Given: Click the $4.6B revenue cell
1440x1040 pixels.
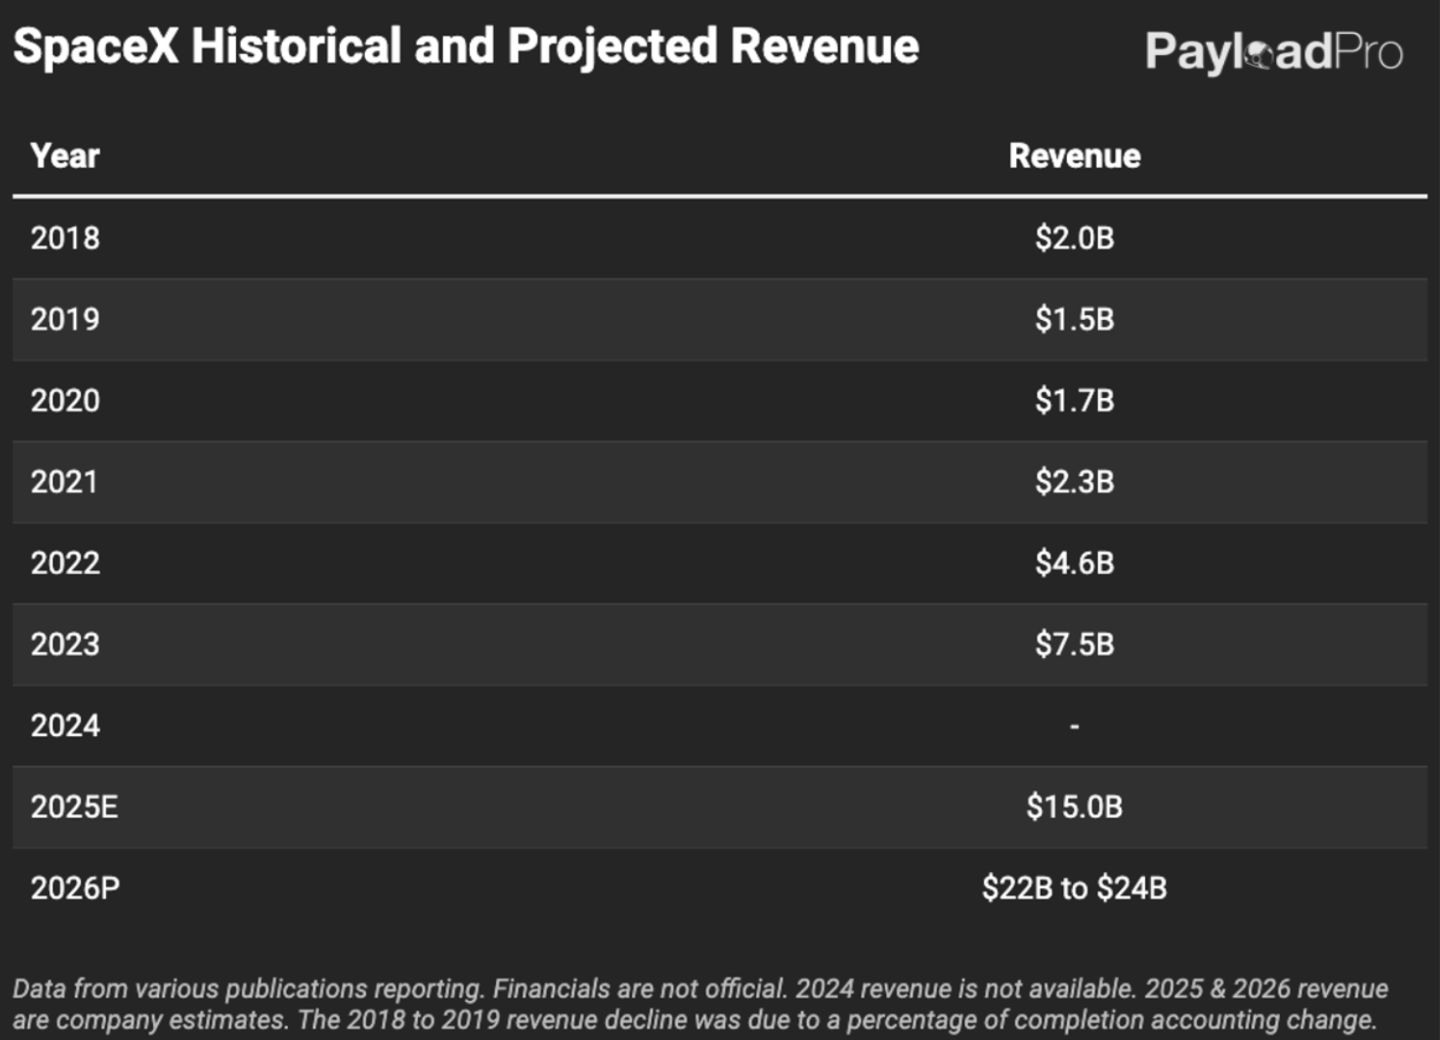Looking at the screenshot, I should click(1074, 563).
